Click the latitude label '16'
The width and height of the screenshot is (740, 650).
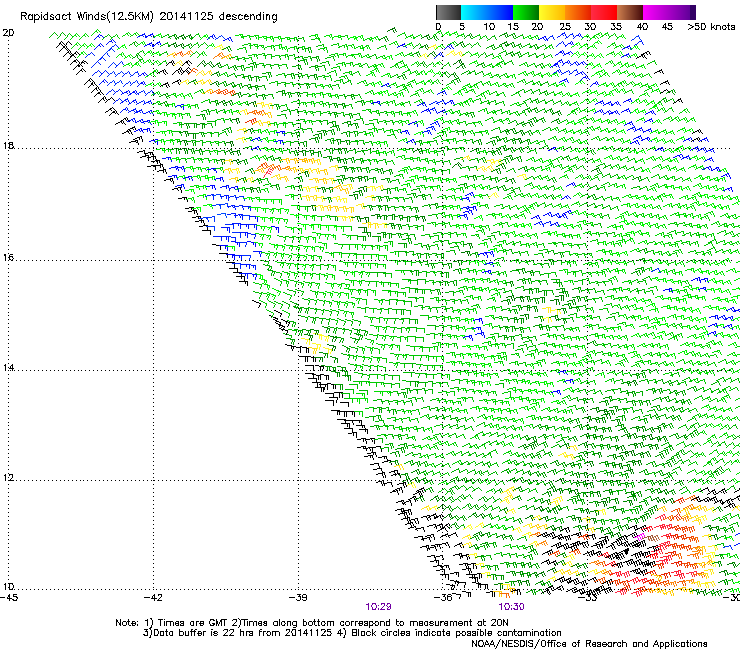point(8,257)
